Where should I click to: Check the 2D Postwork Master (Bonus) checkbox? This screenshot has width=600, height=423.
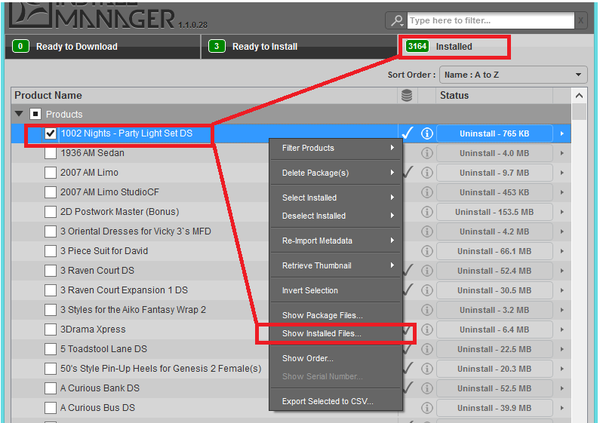50,212
